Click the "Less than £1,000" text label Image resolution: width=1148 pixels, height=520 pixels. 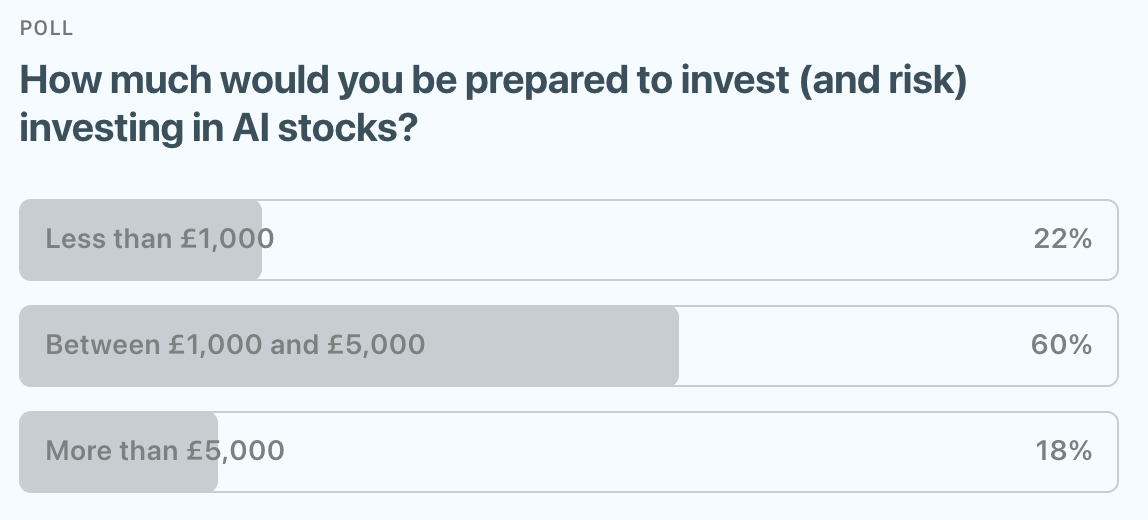[160, 240]
